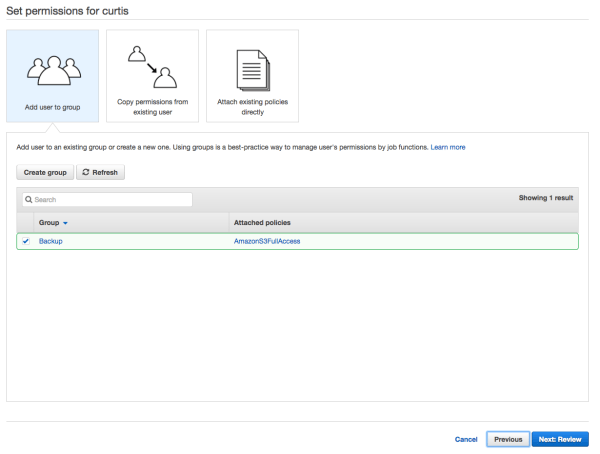Toggle the sort arrow beside Group header
This screenshot has height=454, width=600.
pos(65,222)
